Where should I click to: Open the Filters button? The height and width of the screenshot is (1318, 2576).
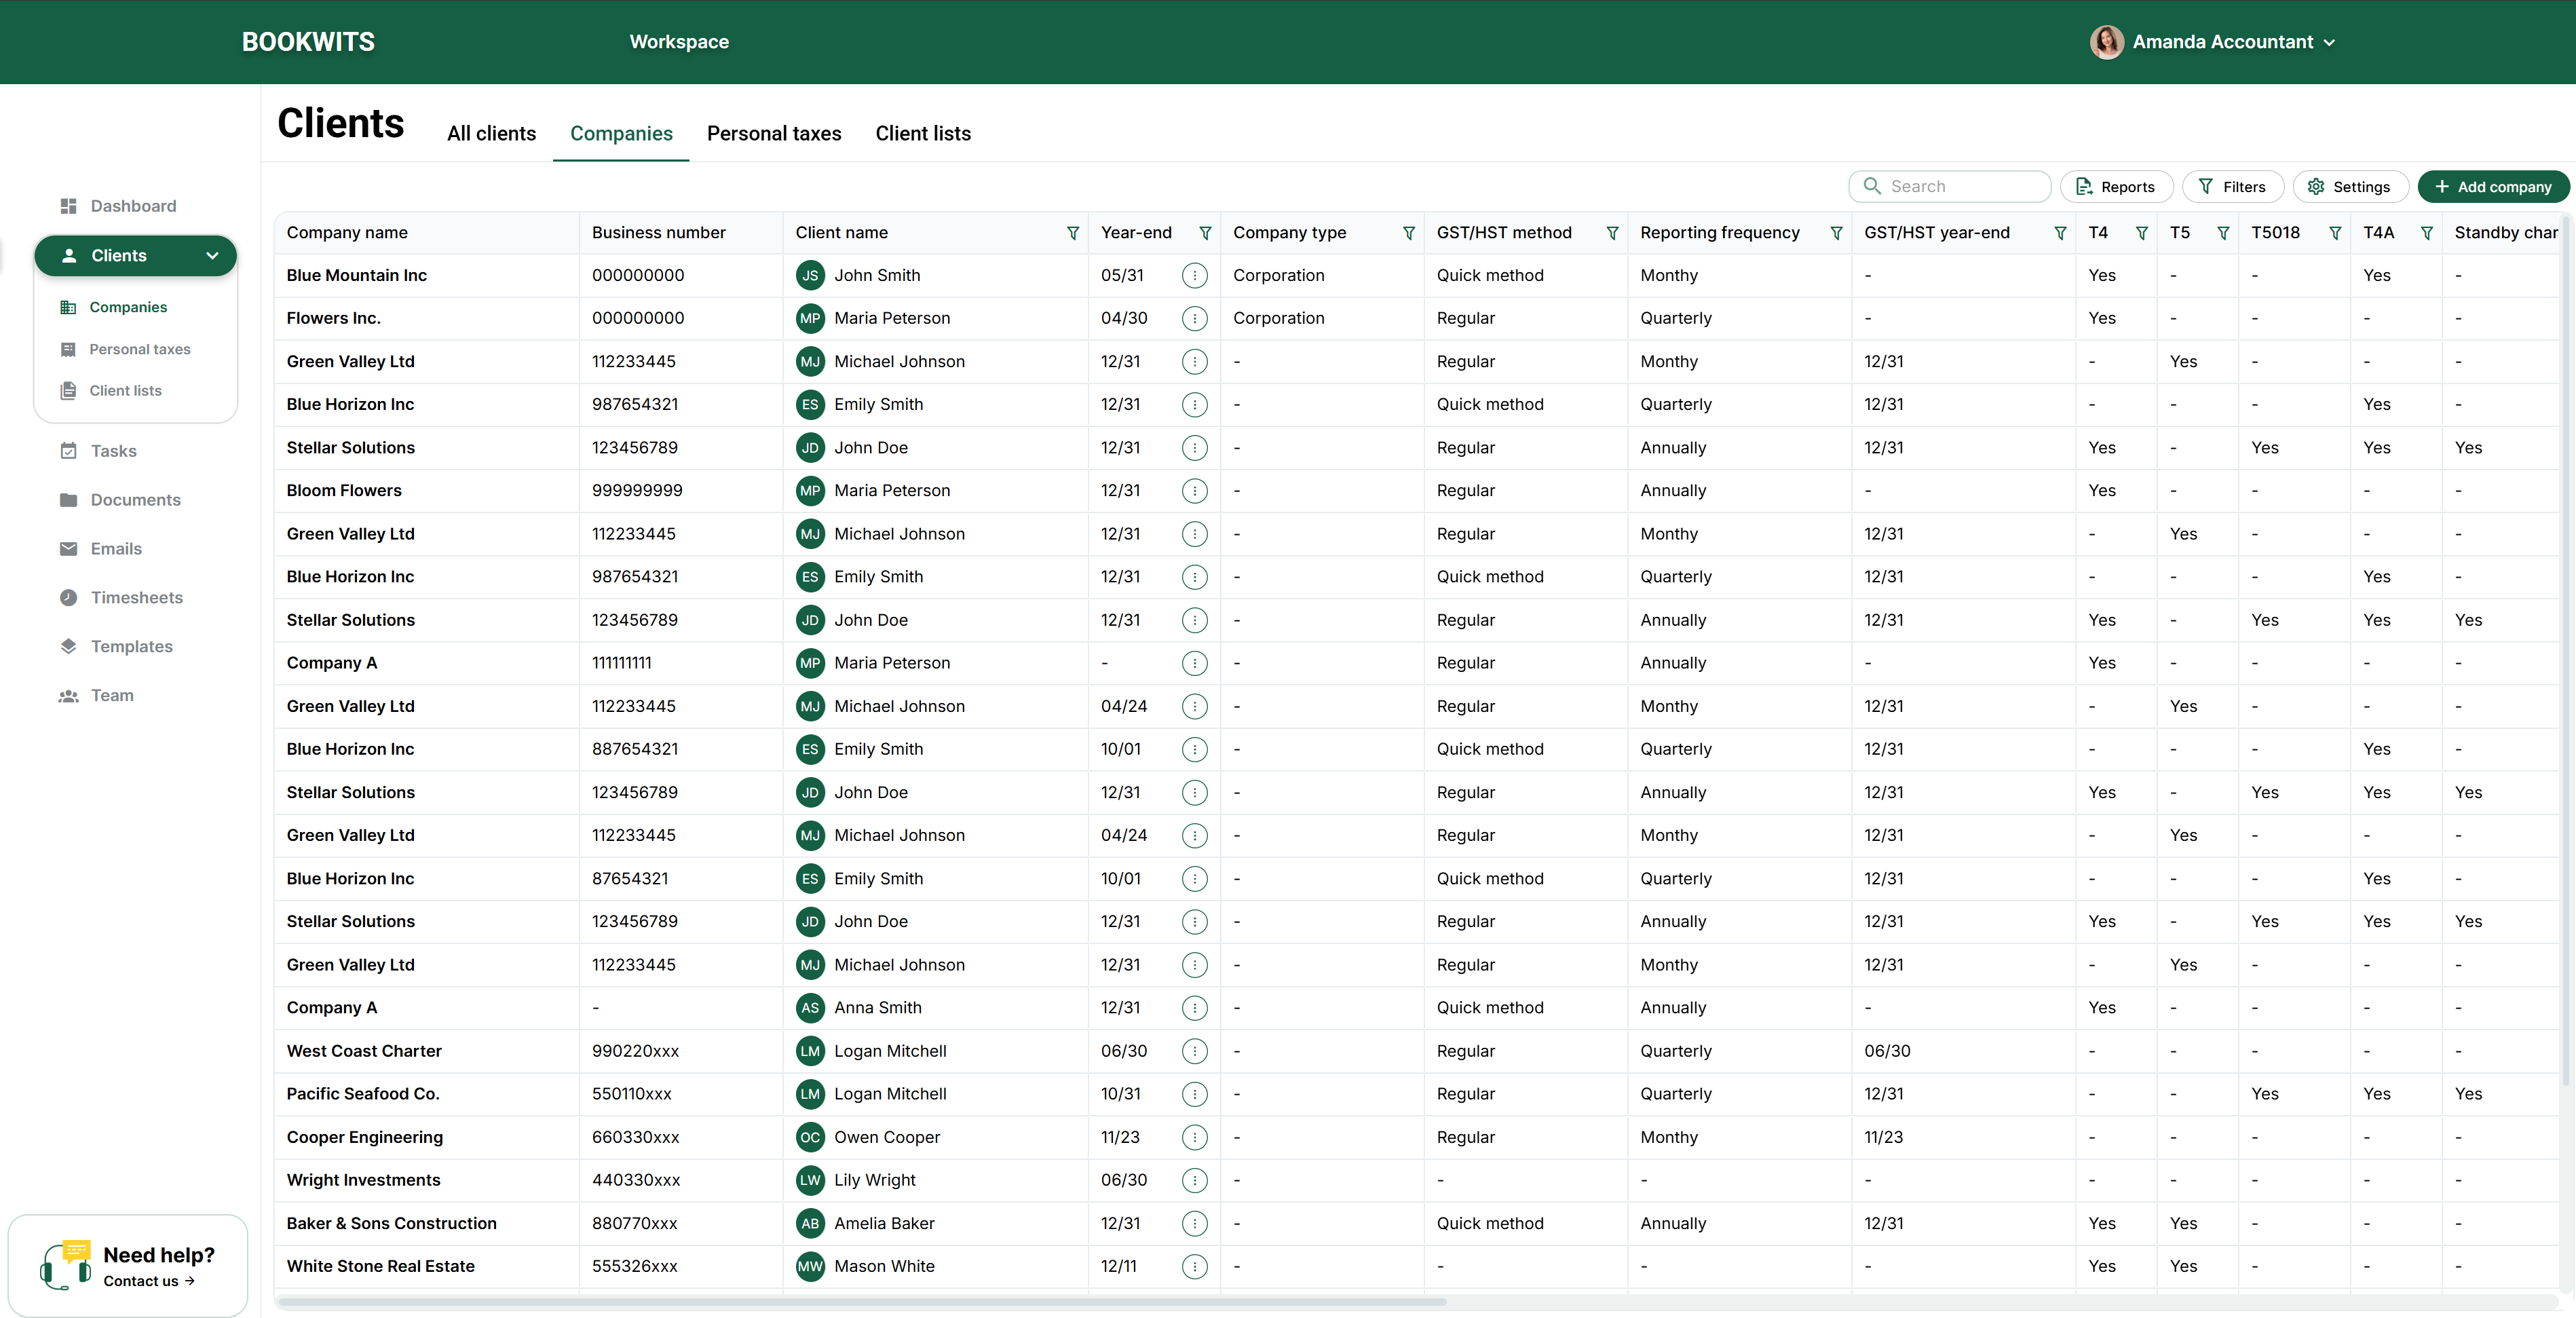tap(2232, 187)
